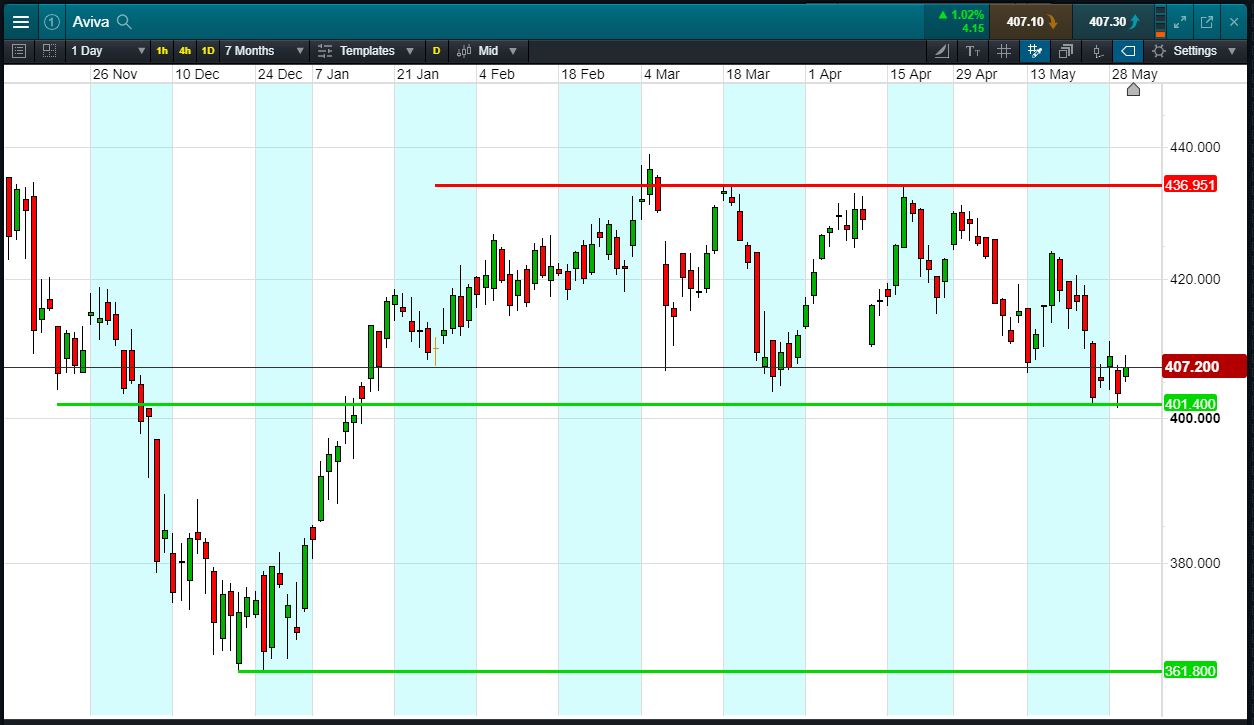Click the dashed-square layout icon
Screen dimensions: 1254x725
tap(49, 50)
